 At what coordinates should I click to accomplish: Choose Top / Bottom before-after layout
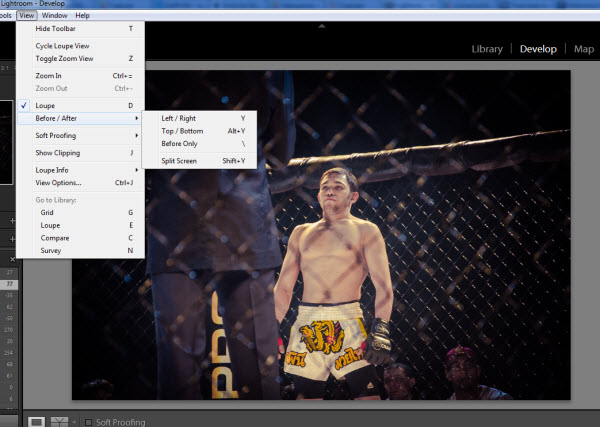(182, 130)
